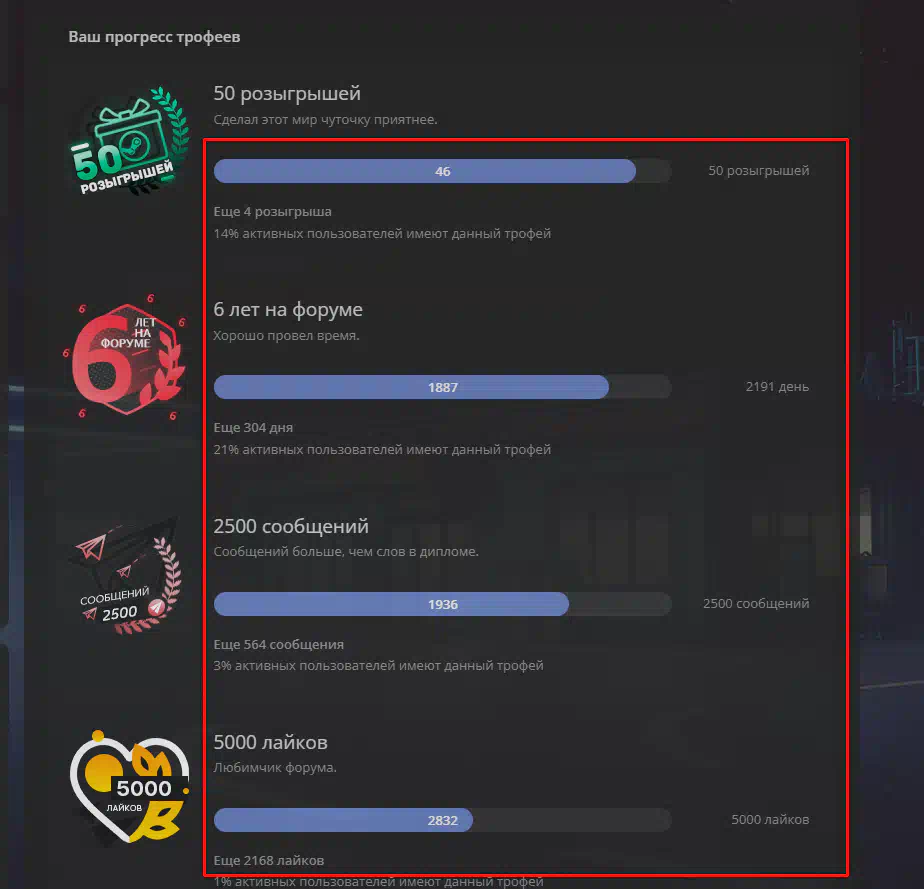Click the 2500 сообщений paper plane badge
Screen dimensions: 924x889
click(x=127, y=576)
